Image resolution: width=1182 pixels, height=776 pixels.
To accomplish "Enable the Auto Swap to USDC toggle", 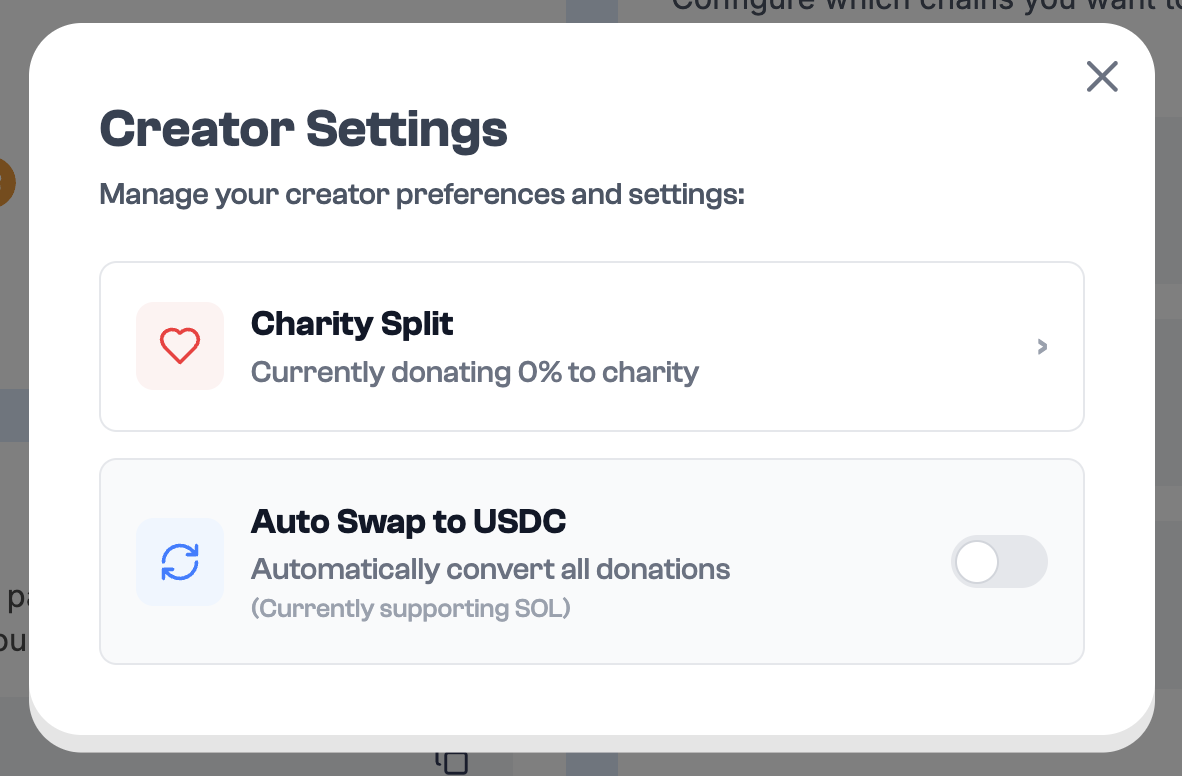I will (x=998, y=562).
